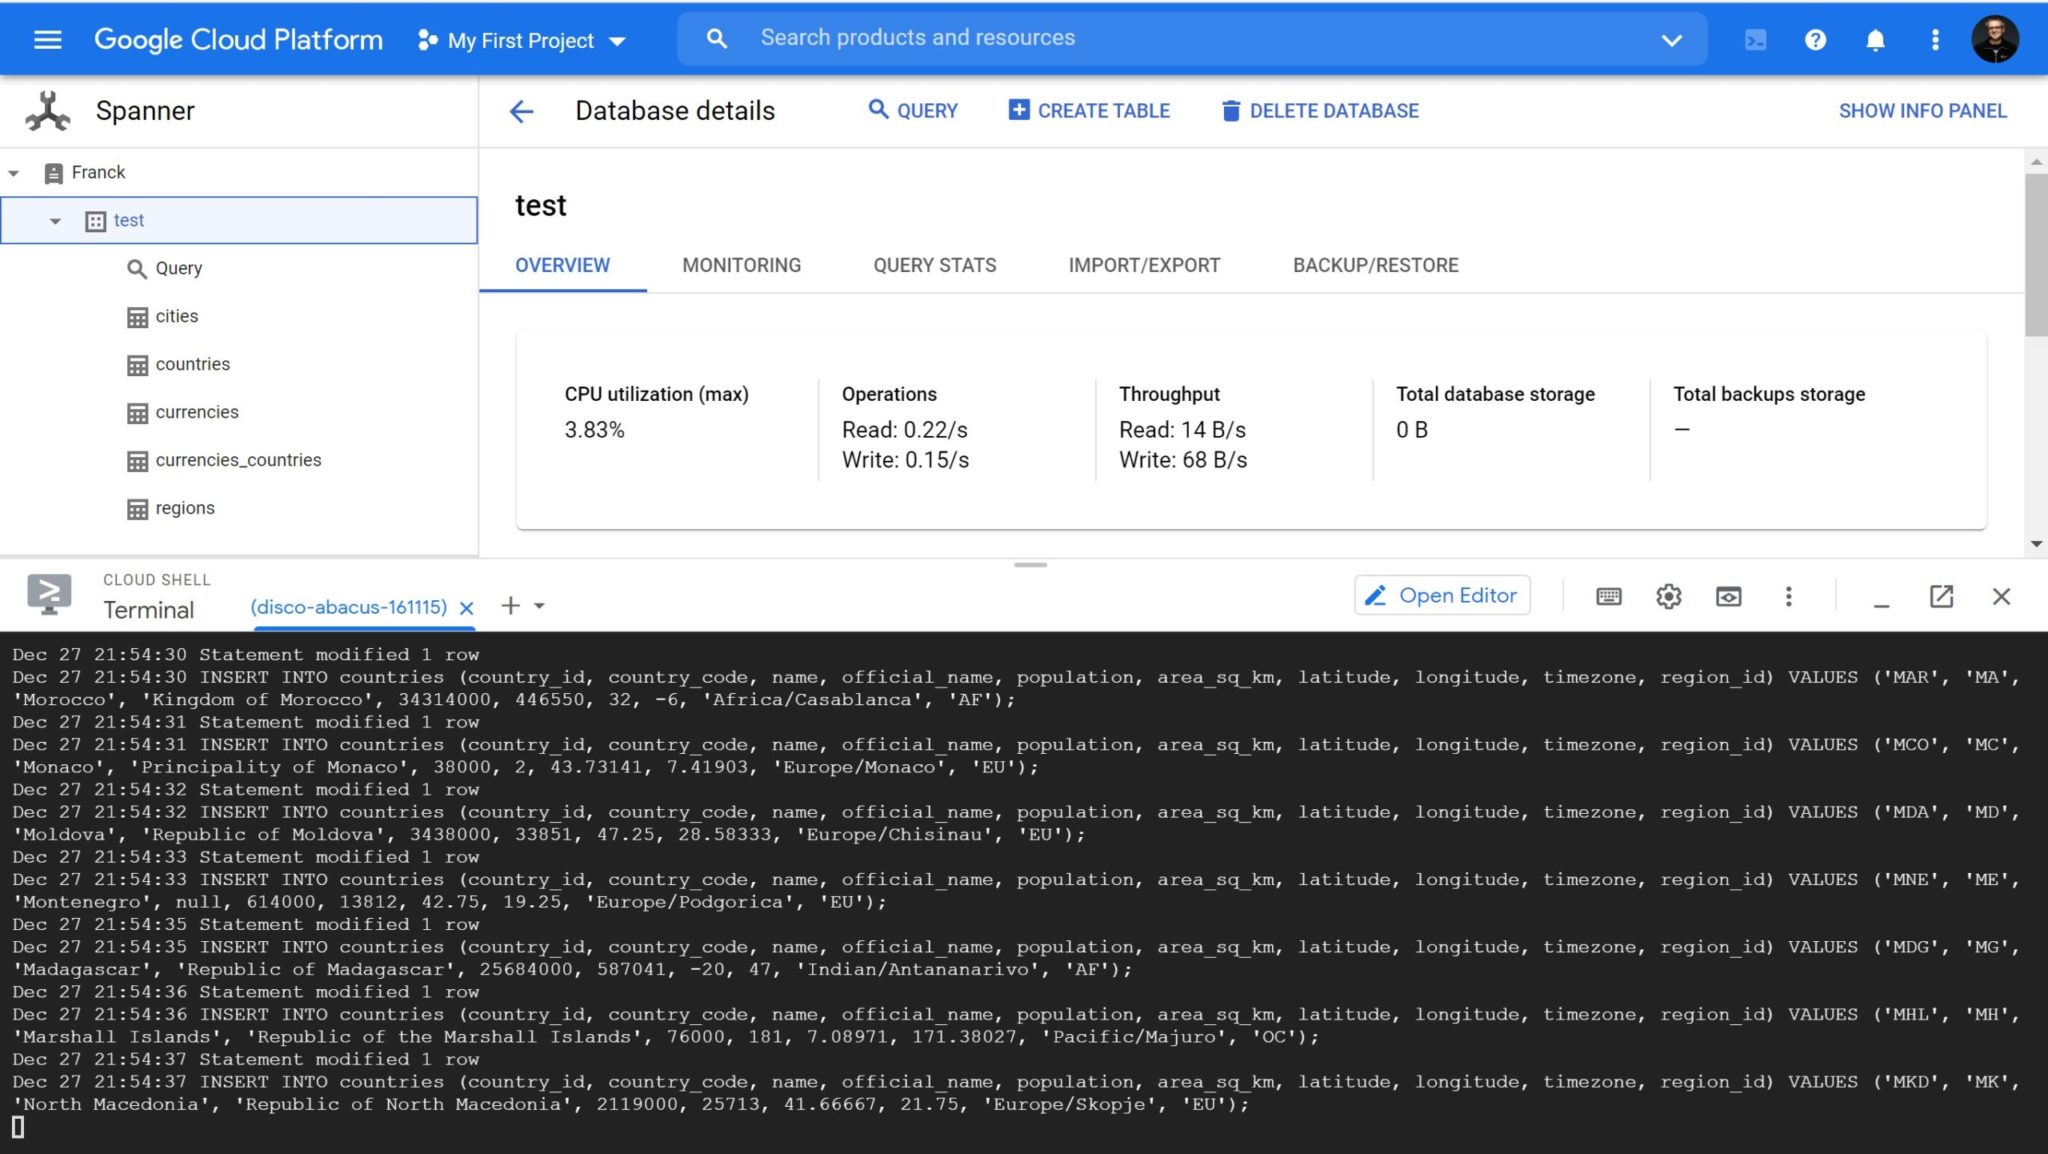Click the Cloud Shell panel resize handle
This screenshot has height=1154, width=2048.
tap(1030, 565)
